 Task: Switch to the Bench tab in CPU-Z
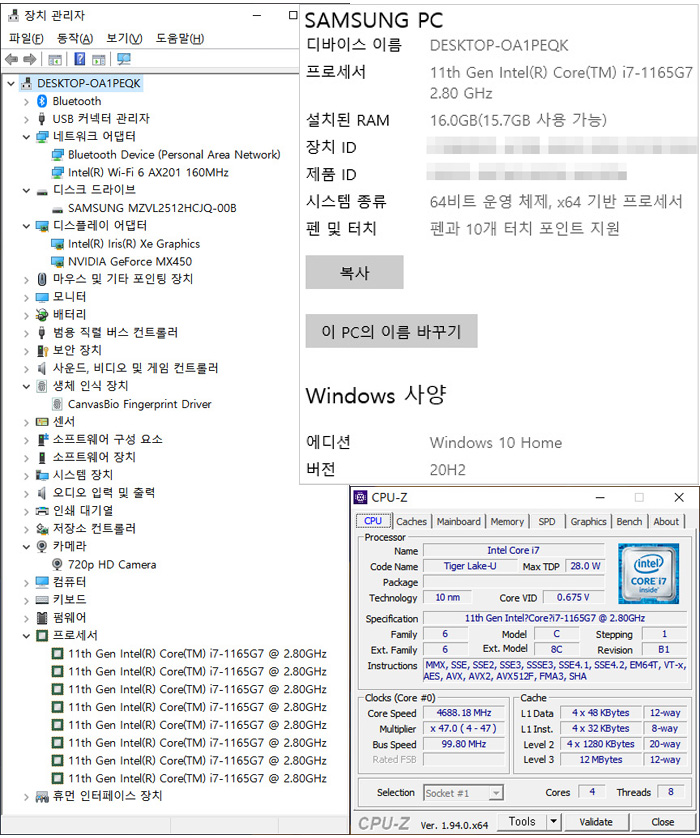[x=629, y=522]
